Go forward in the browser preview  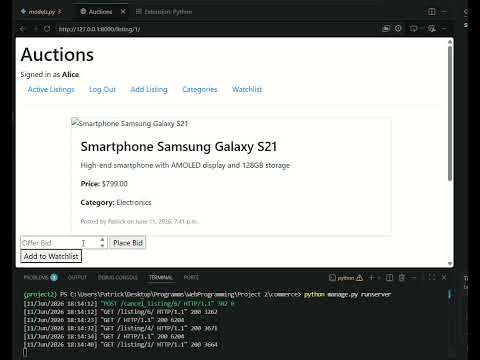(x=35, y=29)
